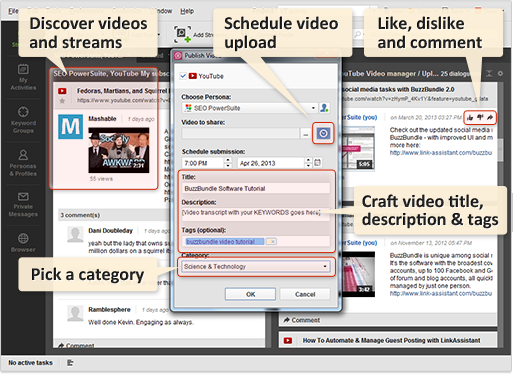Click the browse '...' button for Video to share
The width and height of the screenshot is (514, 374).
pos(305,134)
